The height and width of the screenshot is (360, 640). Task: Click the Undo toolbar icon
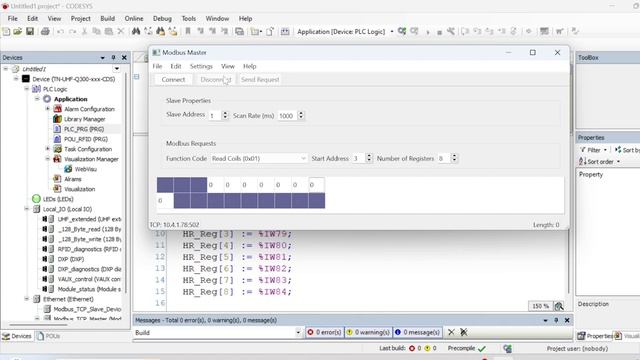pyautogui.click(x=60, y=31)
